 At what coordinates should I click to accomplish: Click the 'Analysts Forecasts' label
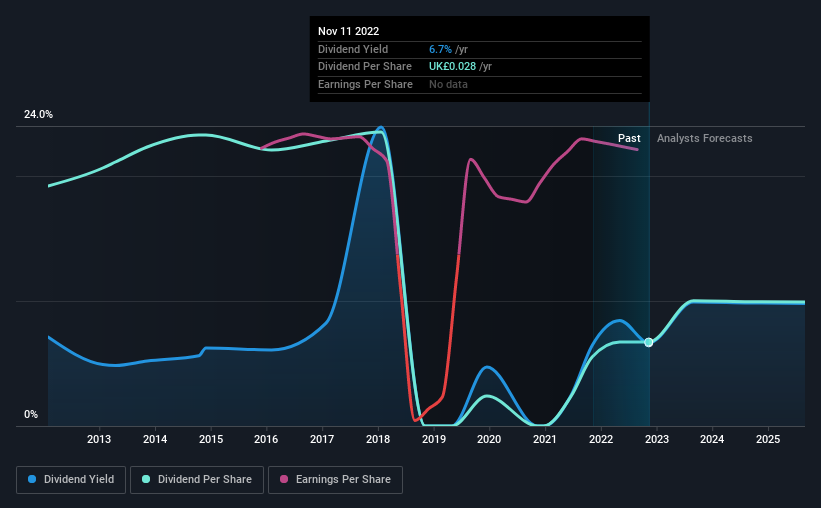(705, 138)
